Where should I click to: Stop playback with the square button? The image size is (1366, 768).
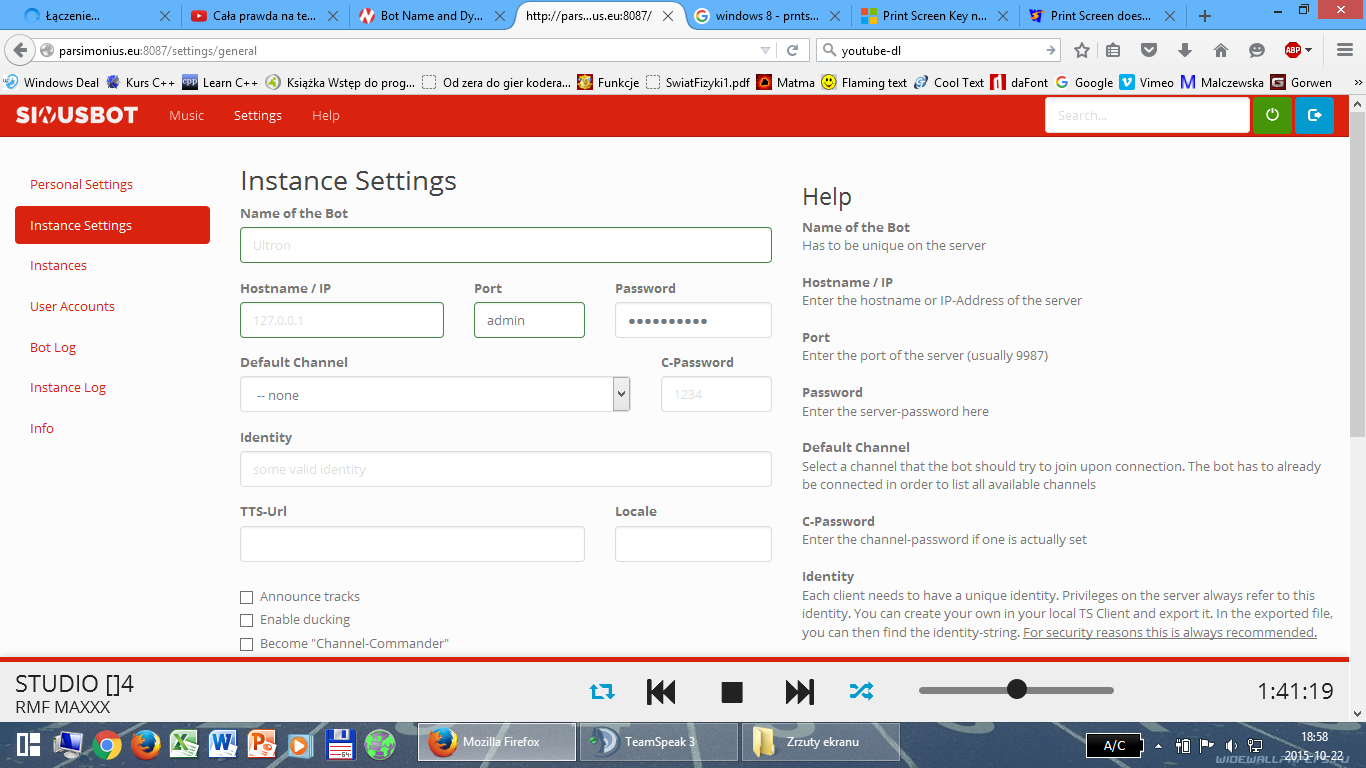click(732, 692)
